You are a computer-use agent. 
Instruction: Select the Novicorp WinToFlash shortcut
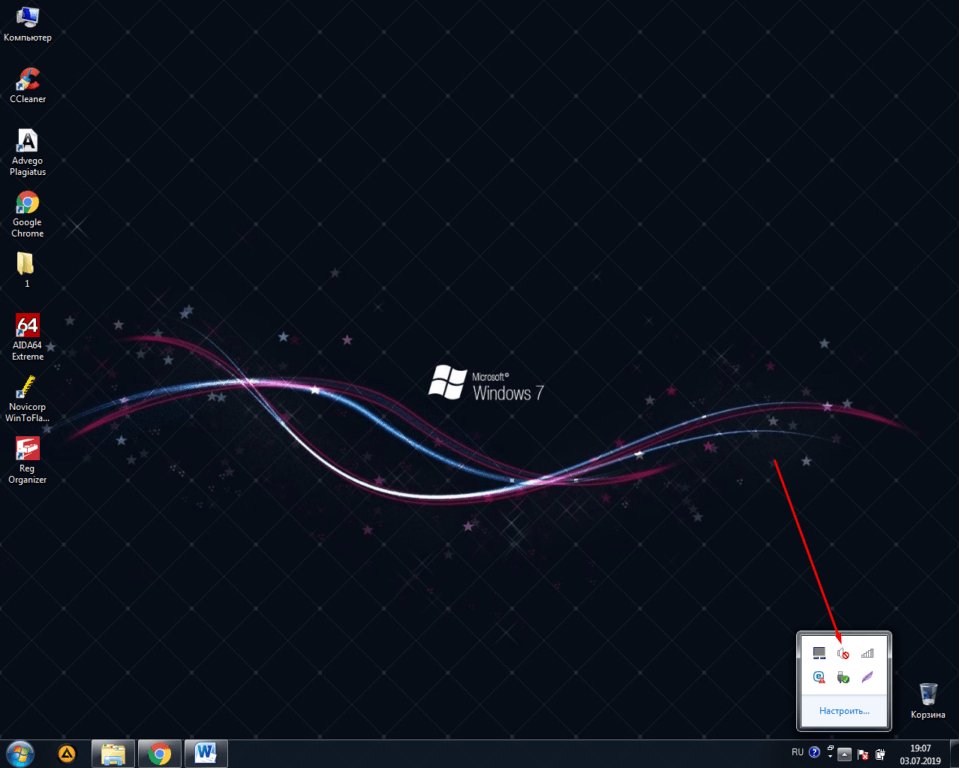click(x=28, y=399)
